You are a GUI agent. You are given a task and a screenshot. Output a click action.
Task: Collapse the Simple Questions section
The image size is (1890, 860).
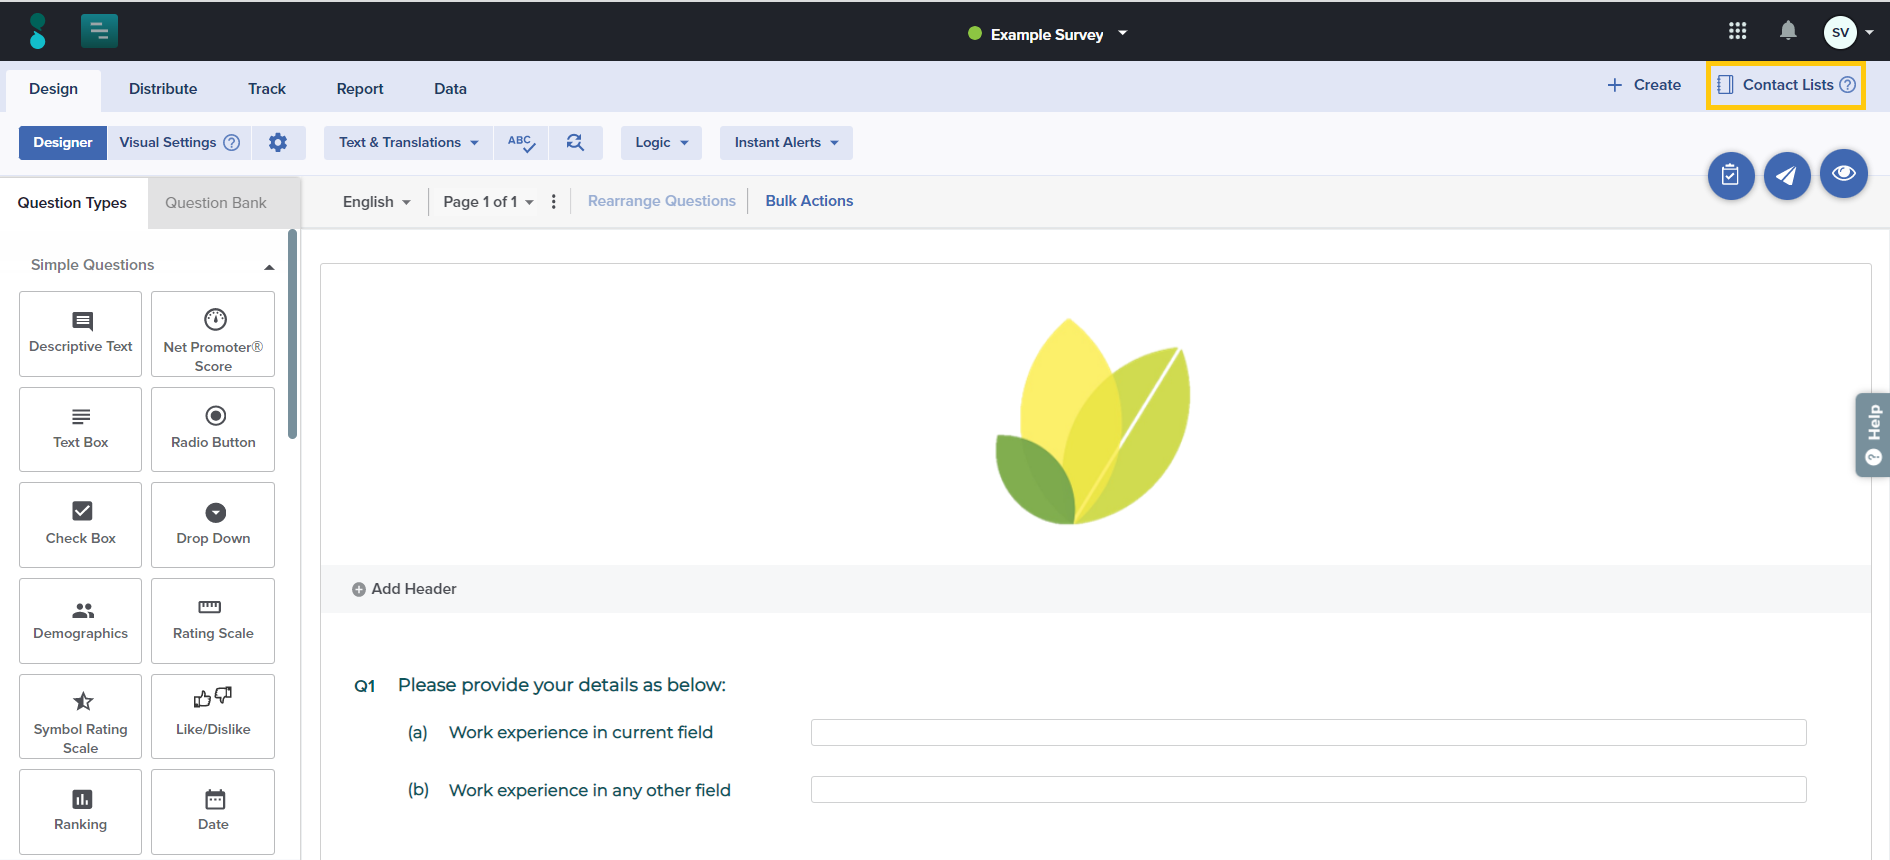269,266
